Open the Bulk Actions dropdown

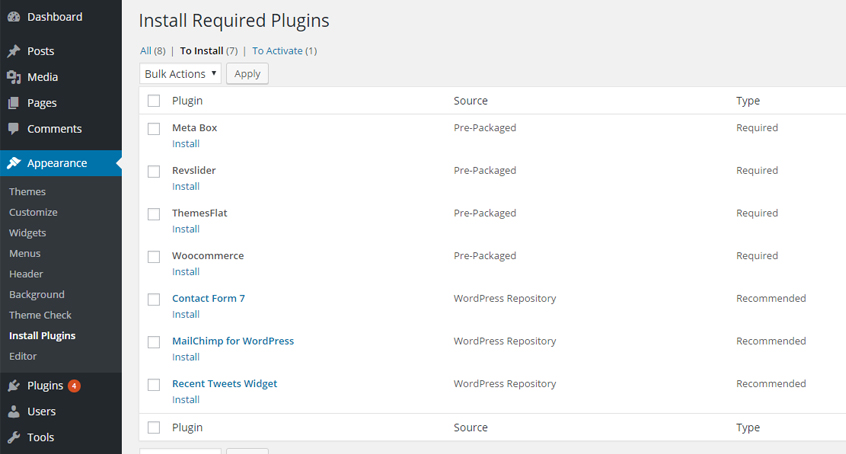click(x=180, y=74)
